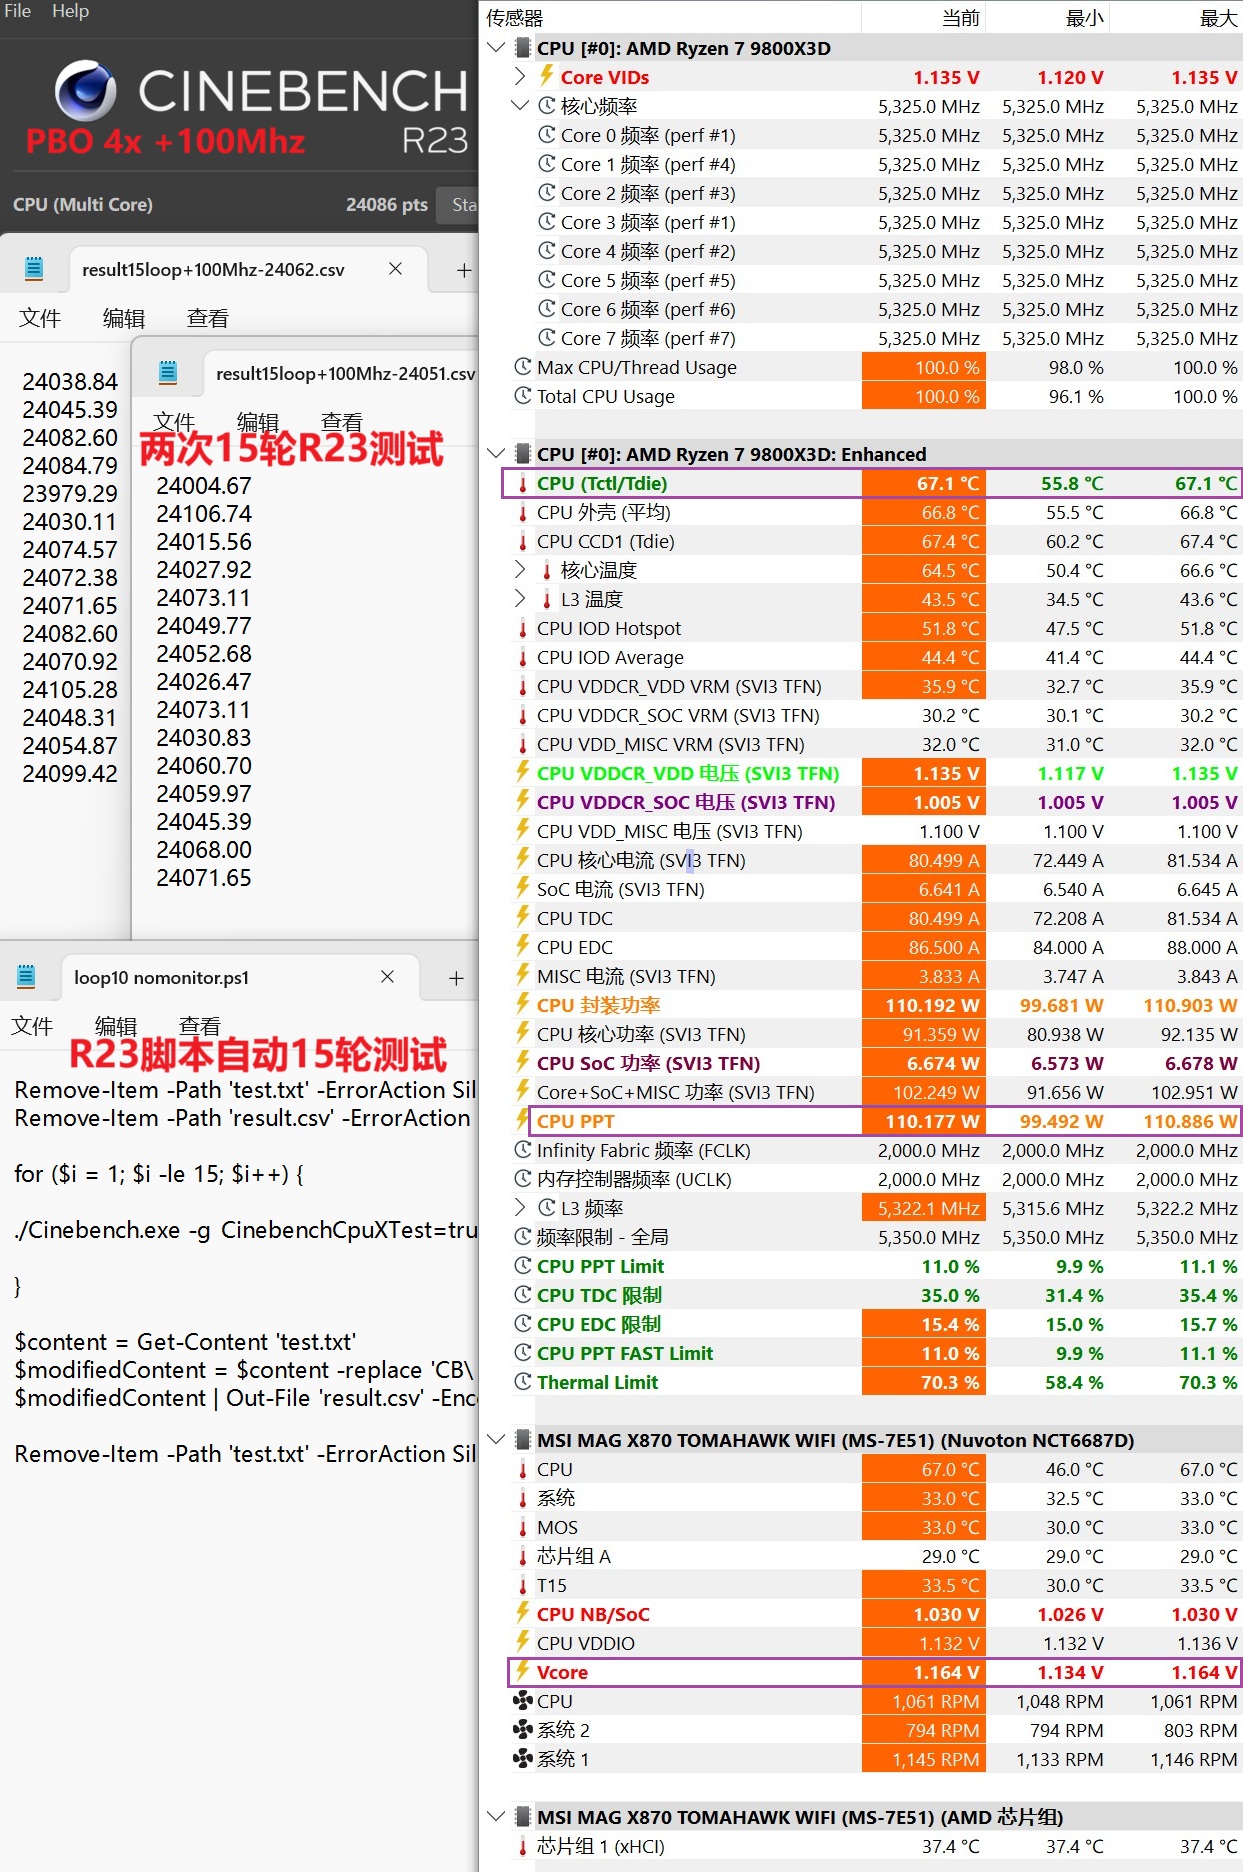Click the lightning icon beside CPU PPT
The height and width of the screenshot is (1872, 1243).
522,1120
